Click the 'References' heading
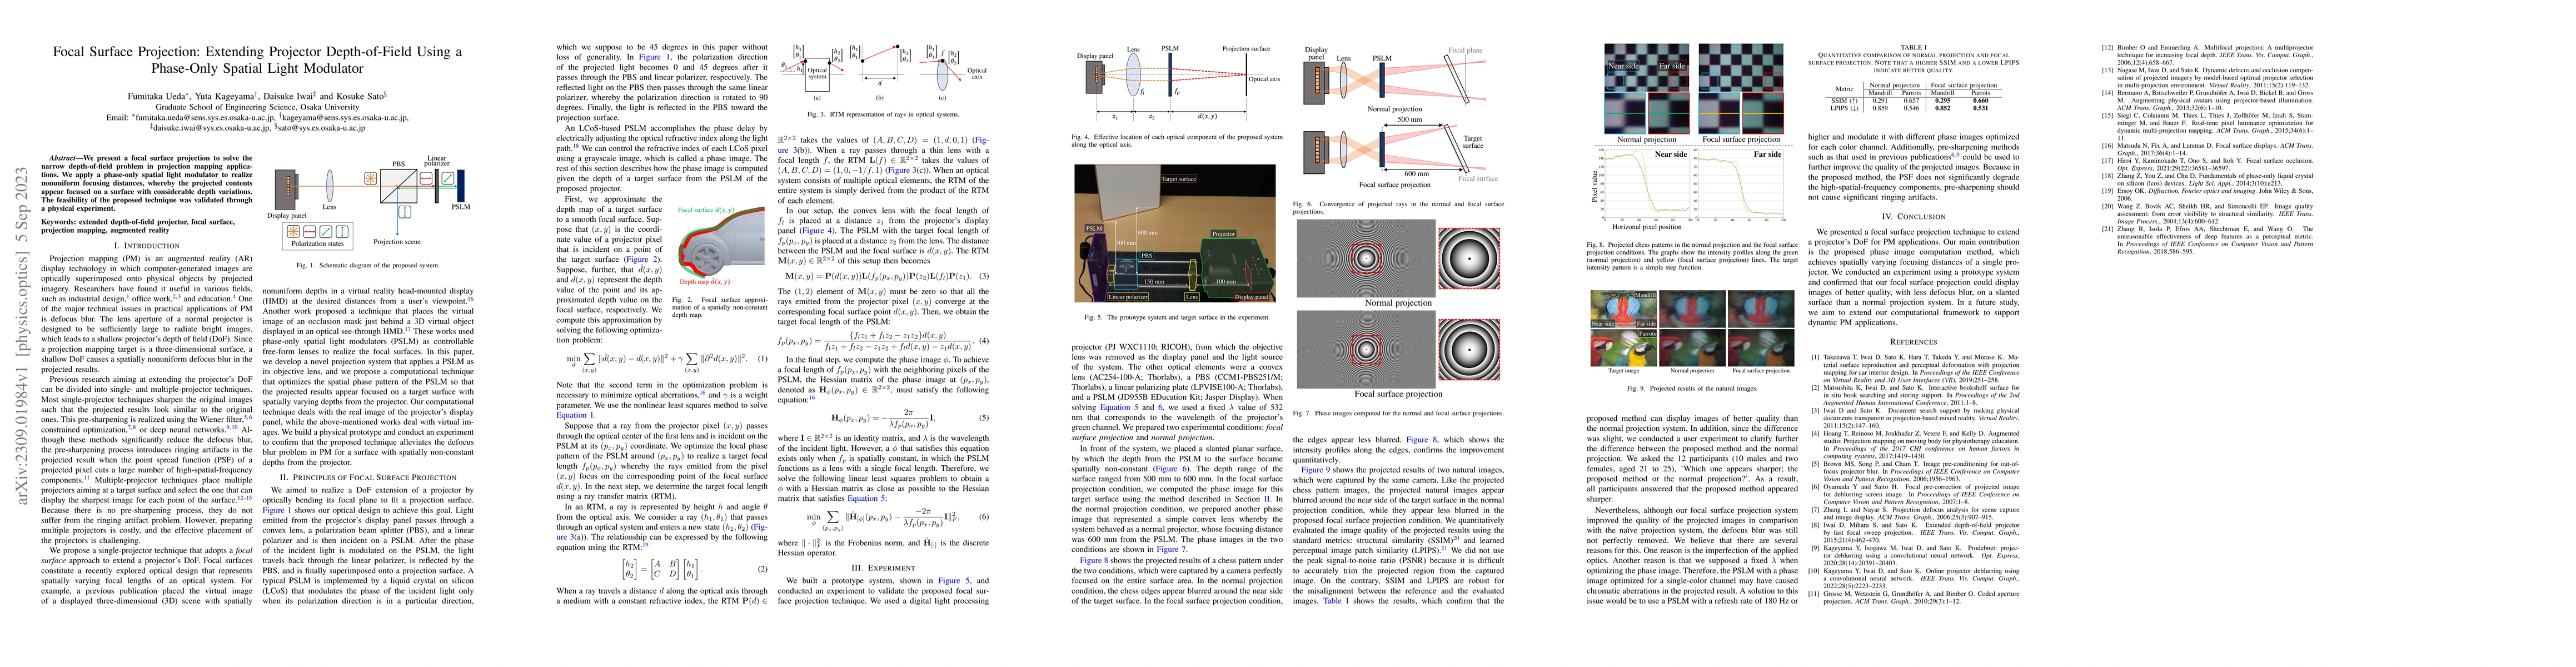2576x667 pixels. 1914,342
